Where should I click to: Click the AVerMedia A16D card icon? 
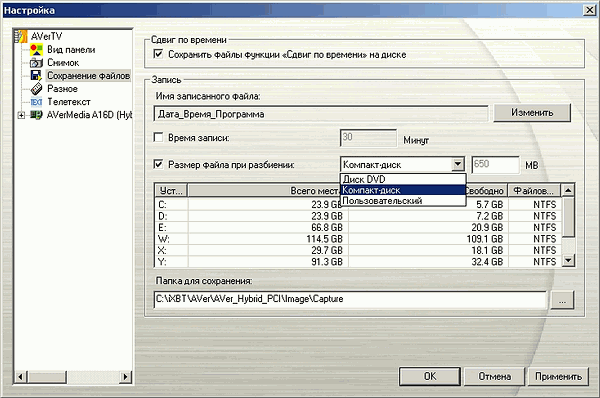pyautogui.click(x=36, y=115)
